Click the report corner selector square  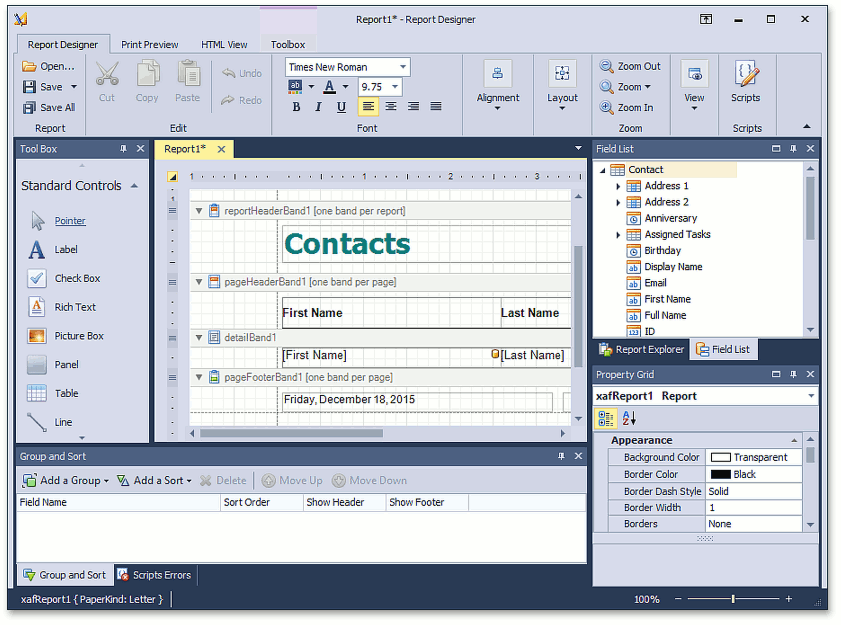[173, 177]
